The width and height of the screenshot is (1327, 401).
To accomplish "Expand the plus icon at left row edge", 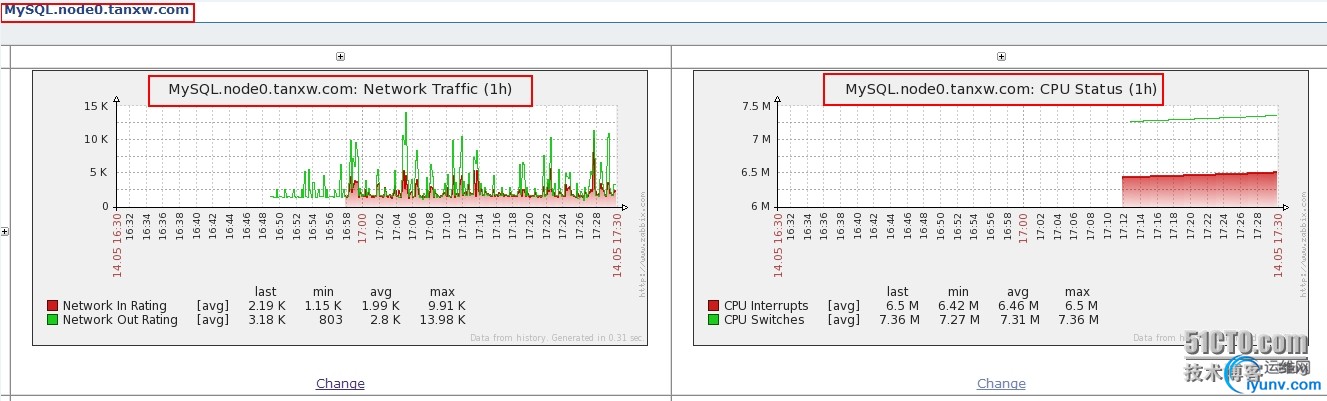I will pyautogui.click(x=5, y=231).
